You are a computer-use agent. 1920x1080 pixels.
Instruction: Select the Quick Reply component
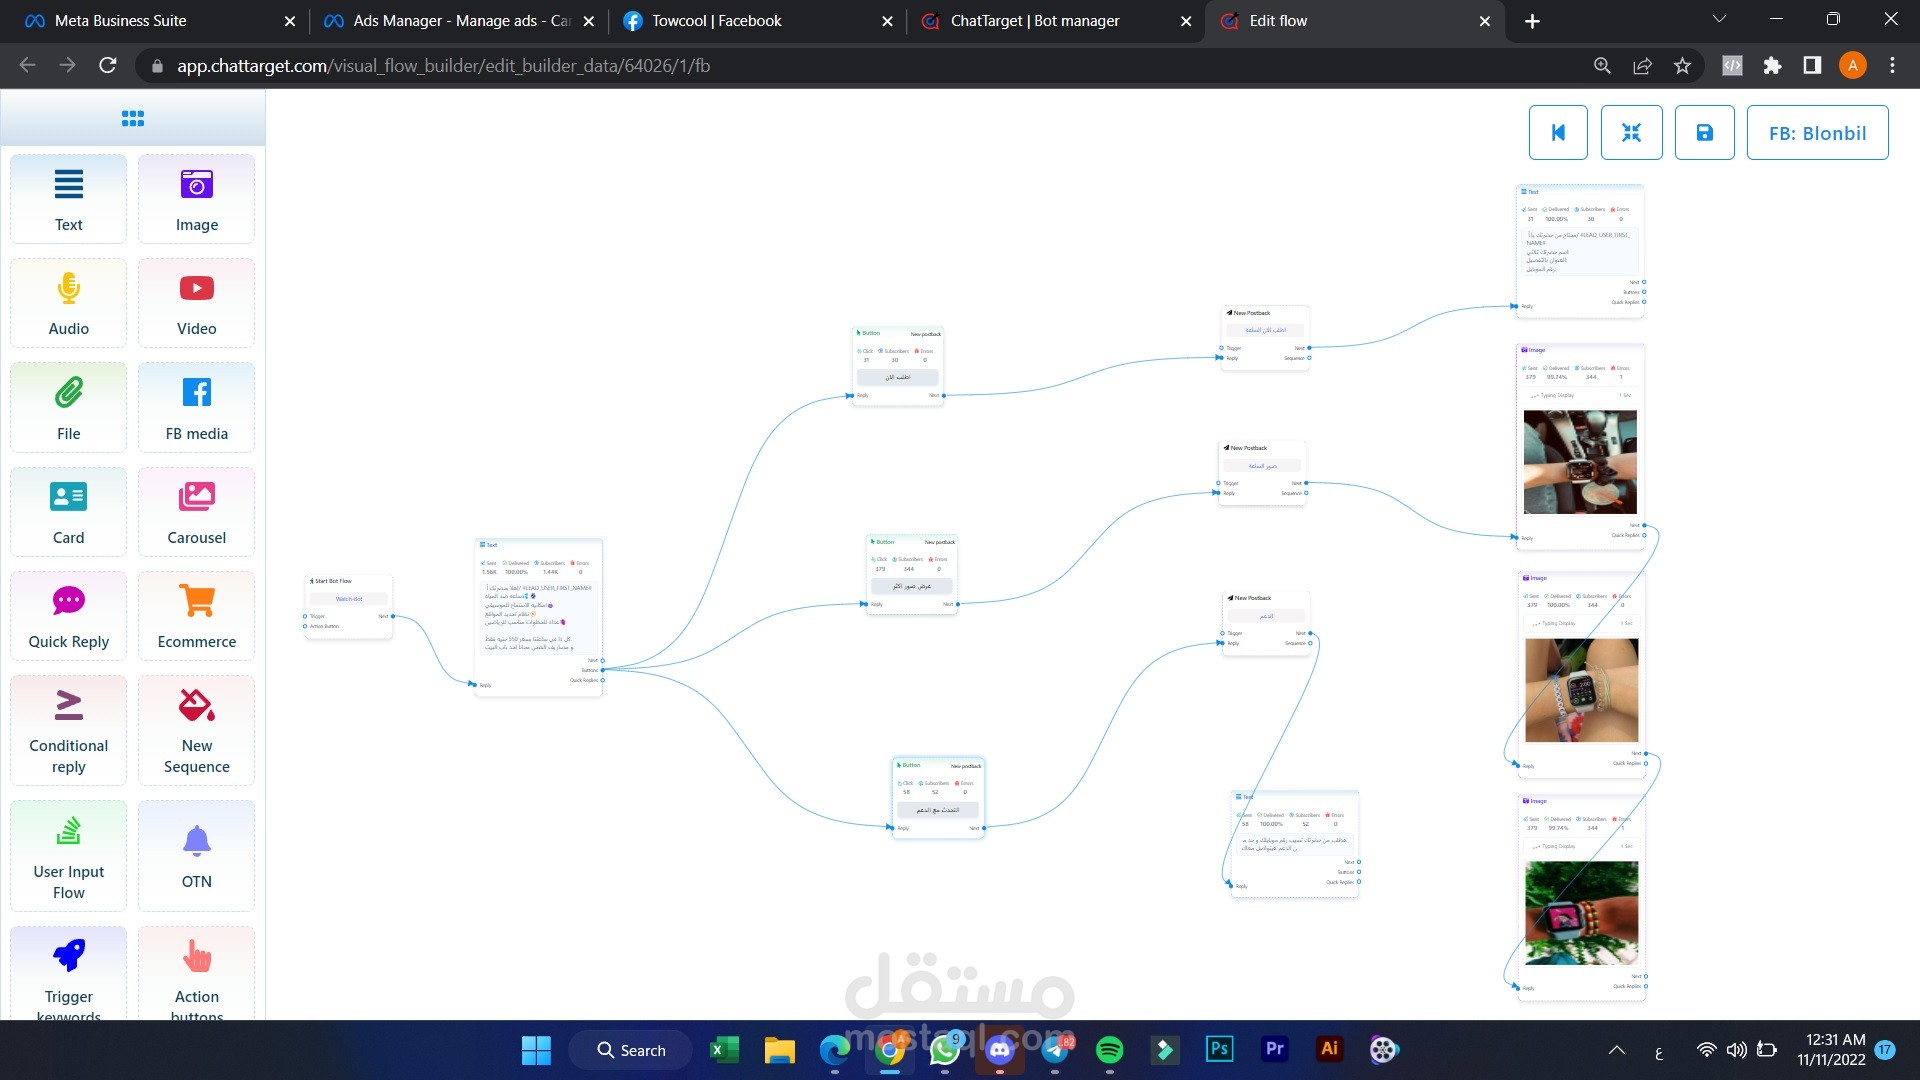click(68, 615)
